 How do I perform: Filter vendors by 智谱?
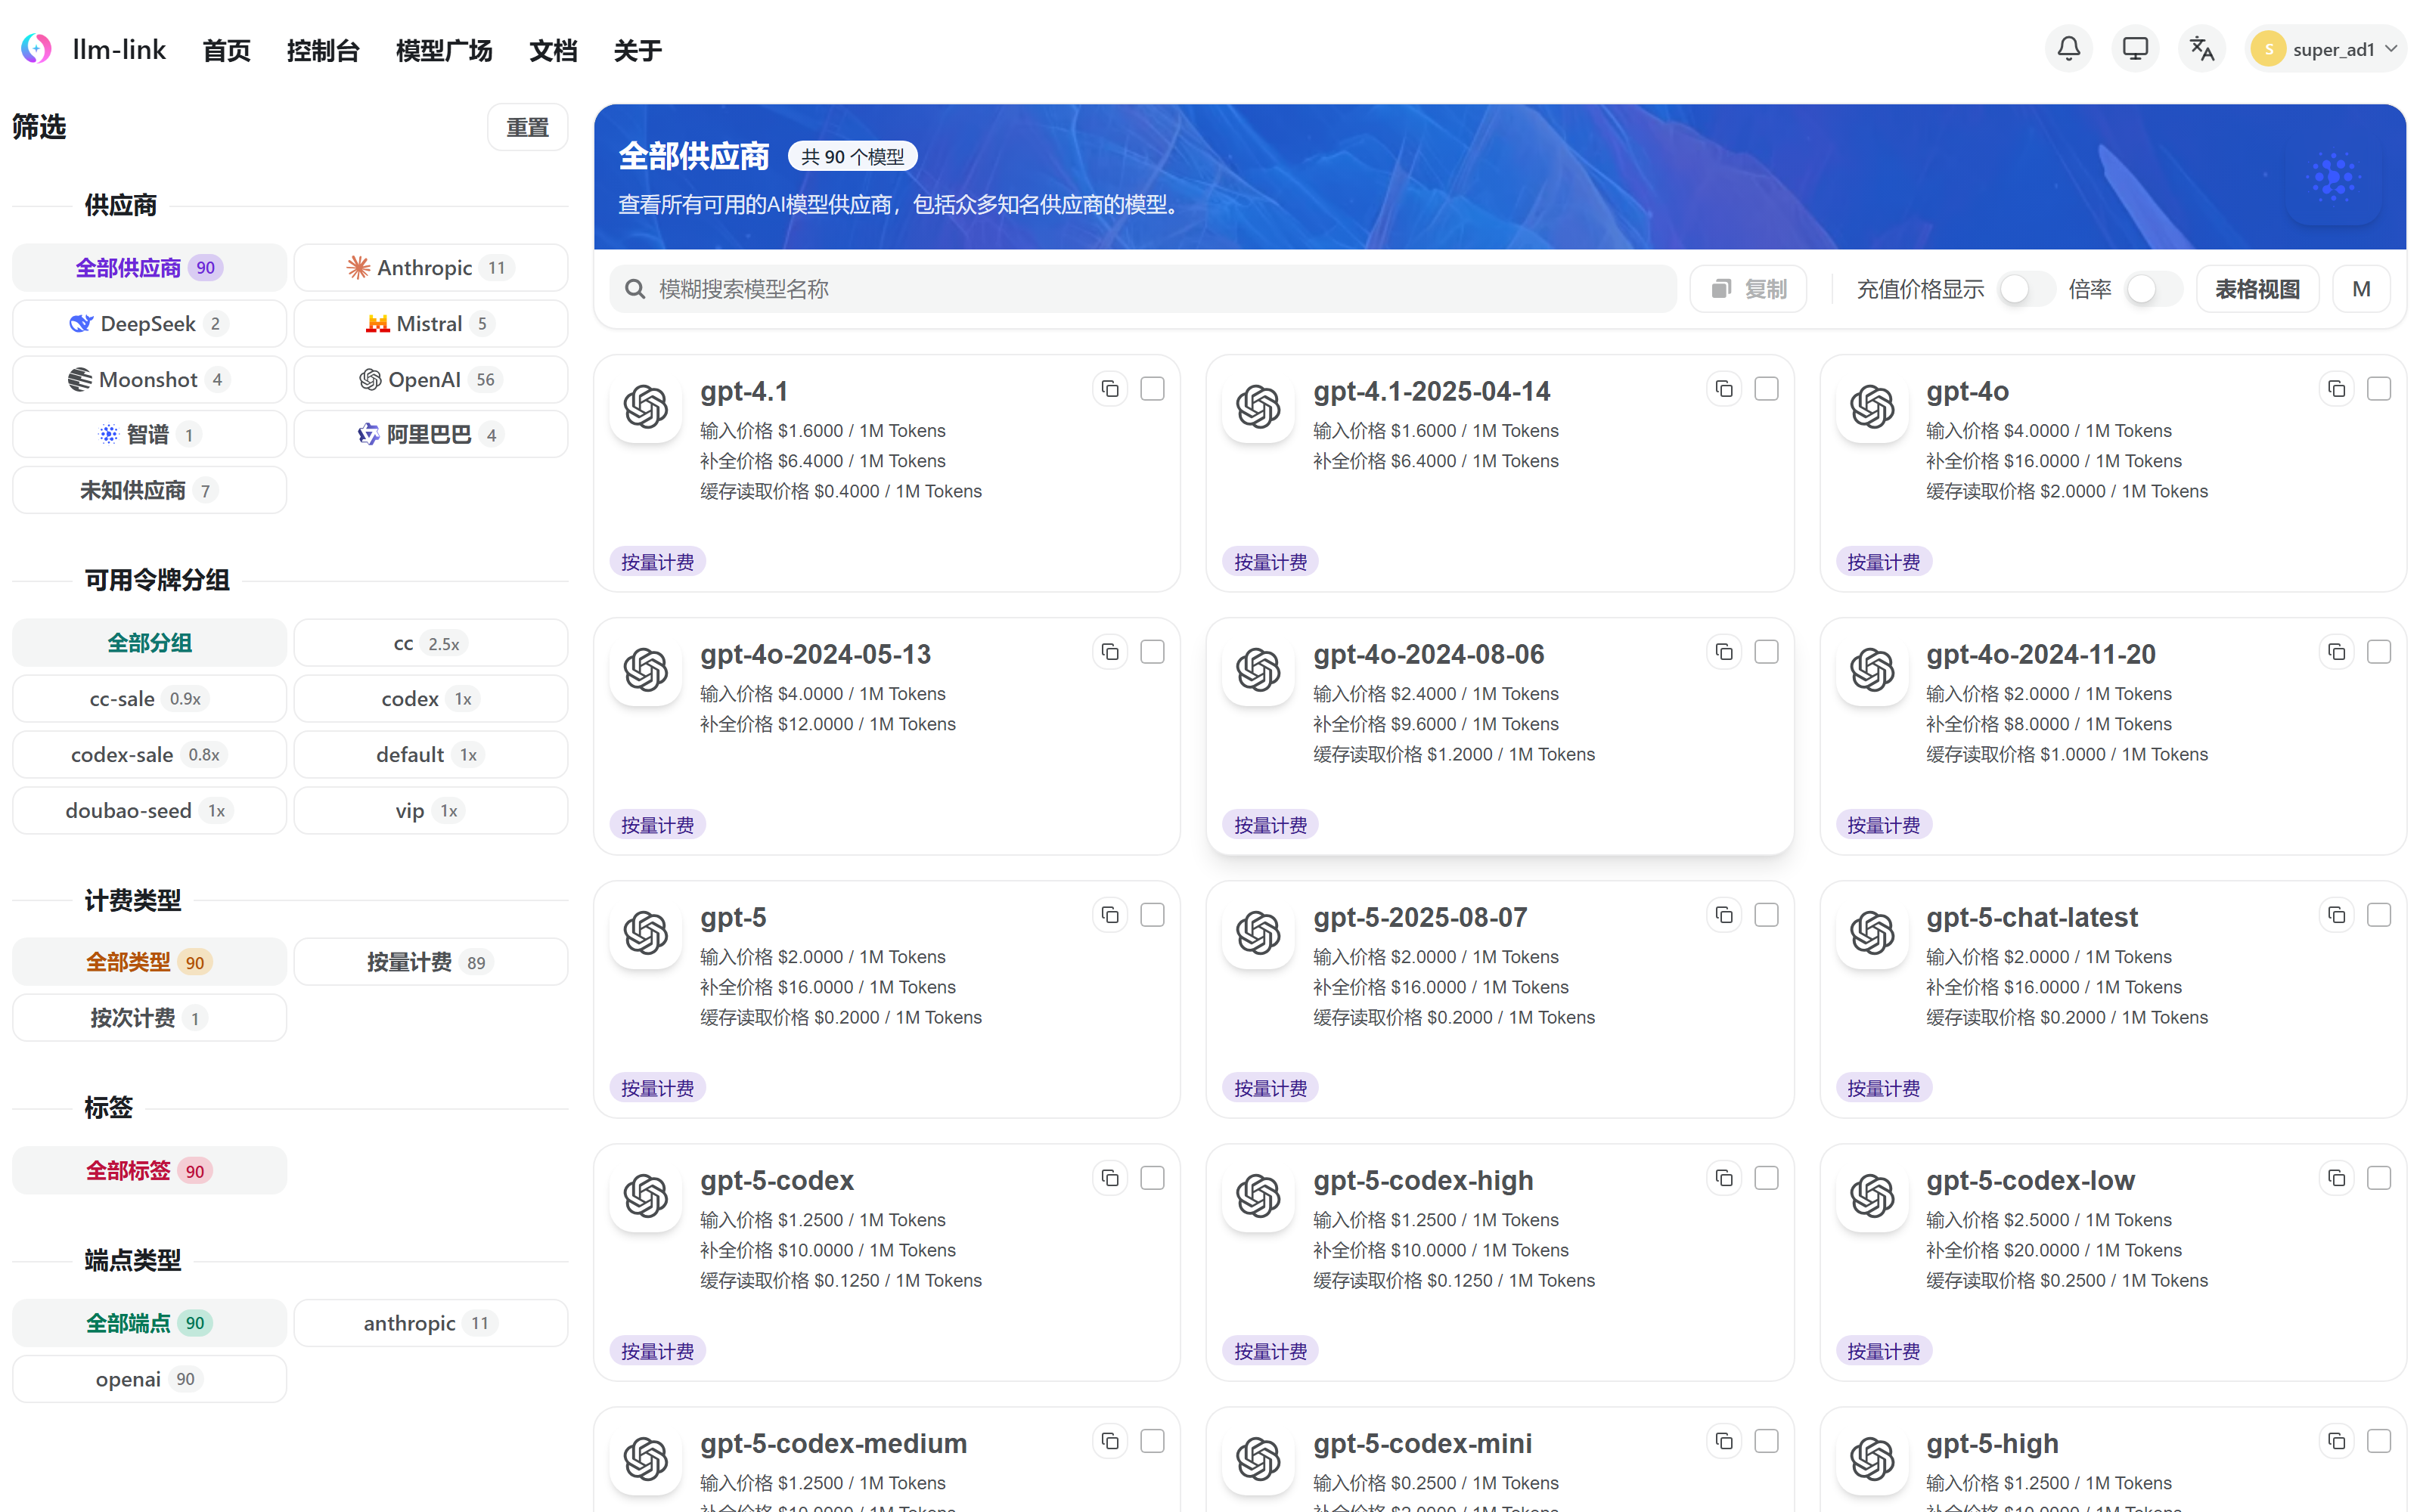(x=149, y=435)
